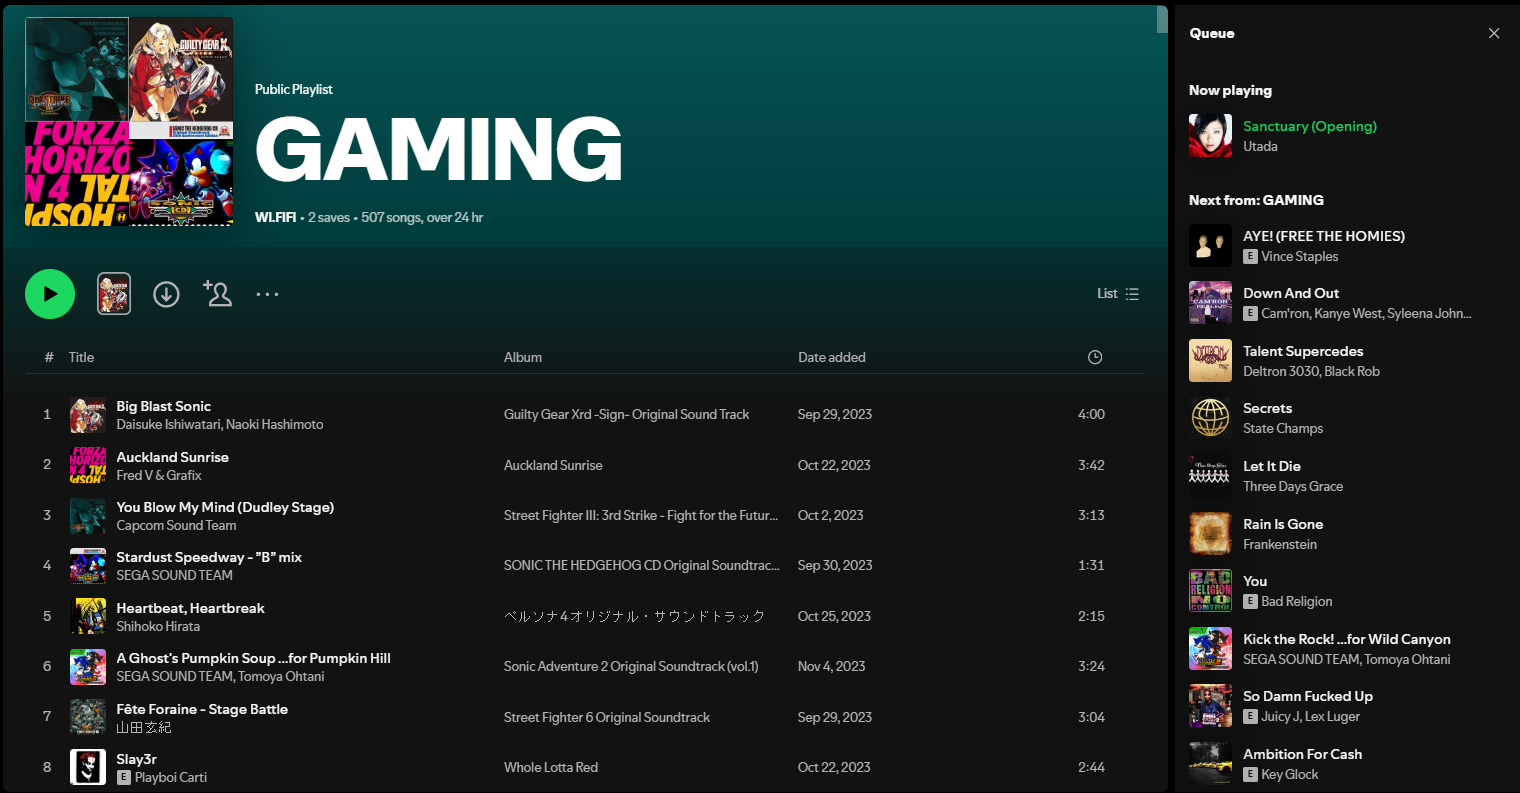Open artist Capcom Sound Team
Image resolution: width=1520 pixels, height=793 pixels.
tap(176, 525)
